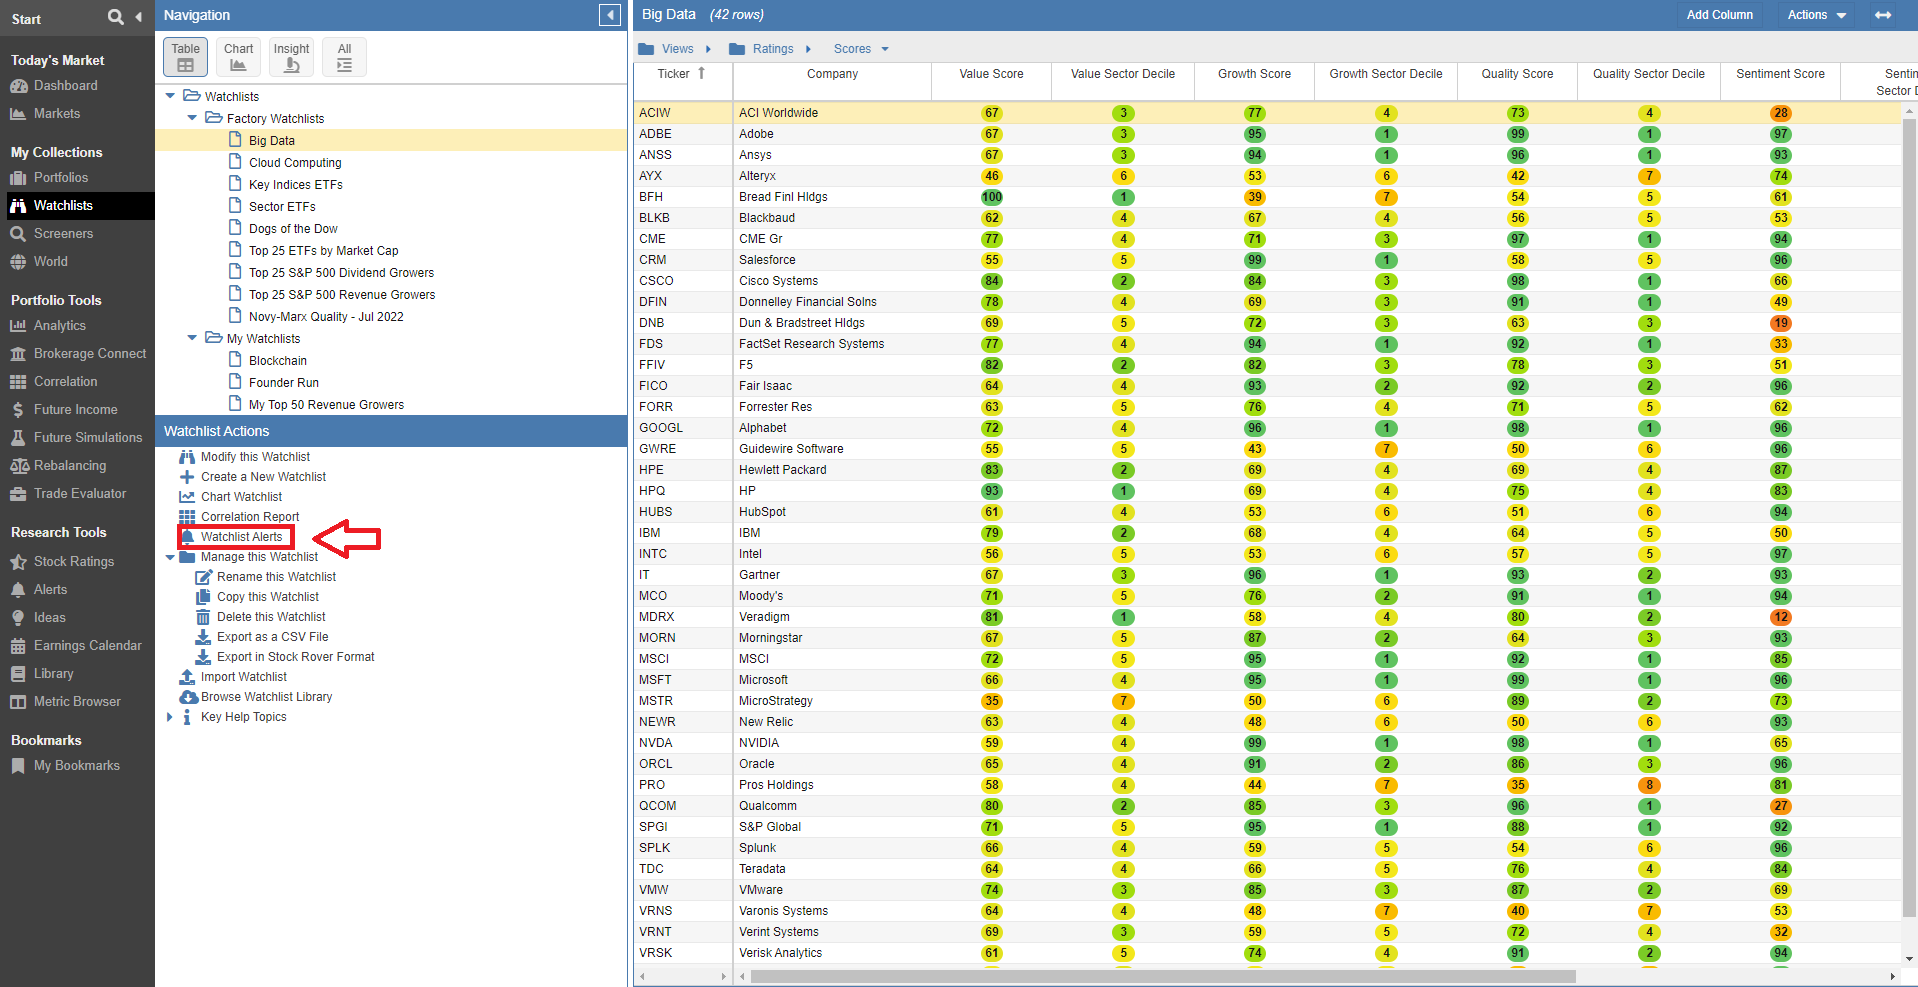Click BFH Value Score badge 100
Image resolution: width=1918 pixels, height=987 pixels.
[x=991, y=197]
